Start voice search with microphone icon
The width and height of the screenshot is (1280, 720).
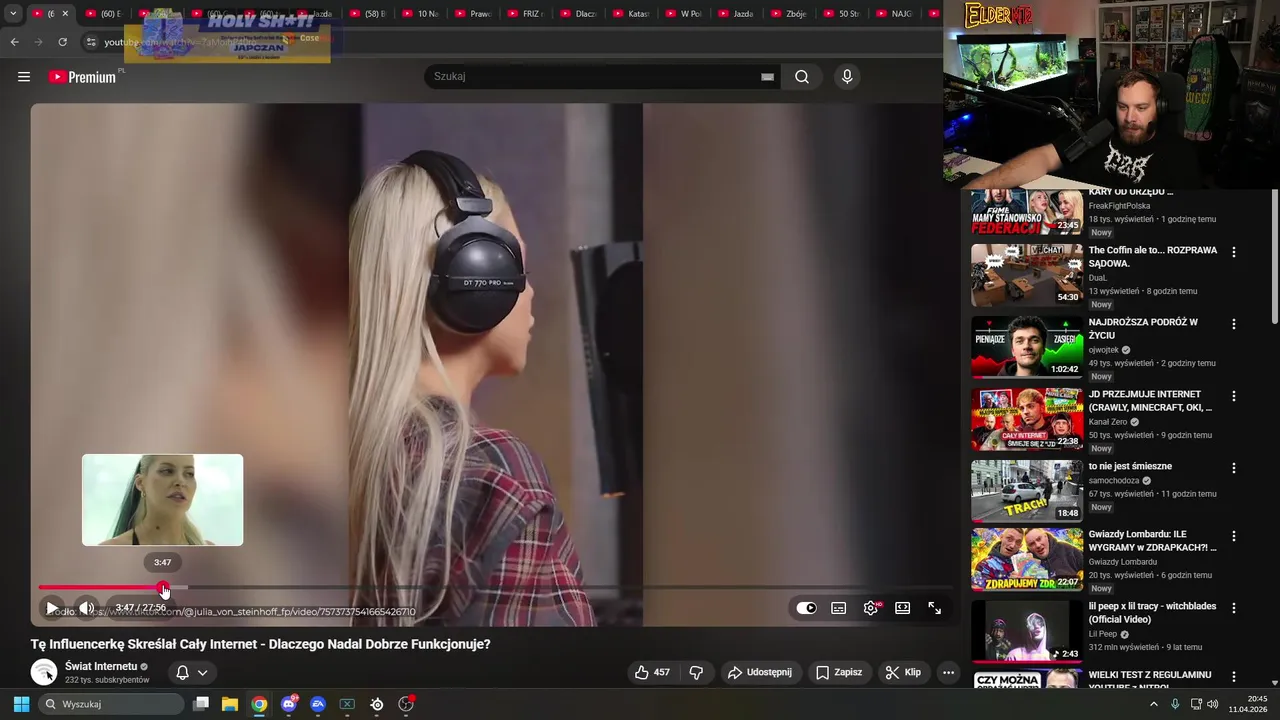tap(847, 77)
